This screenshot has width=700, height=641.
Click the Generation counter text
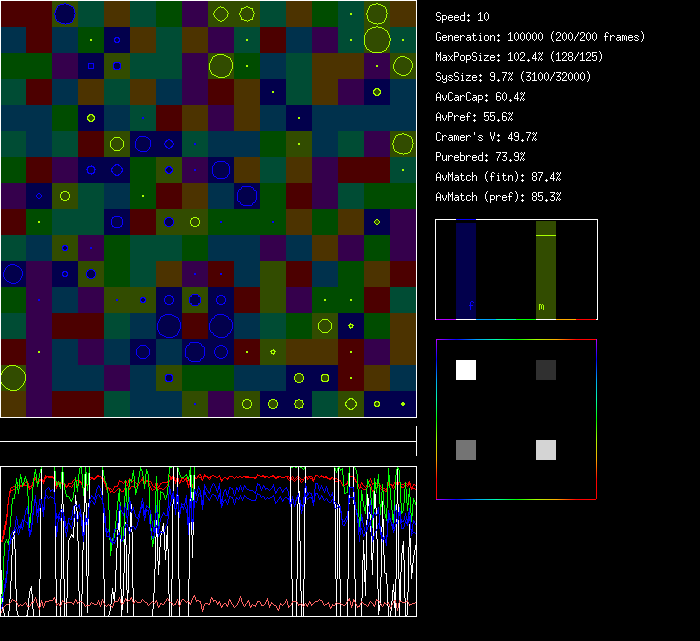(x=540, y=37)
